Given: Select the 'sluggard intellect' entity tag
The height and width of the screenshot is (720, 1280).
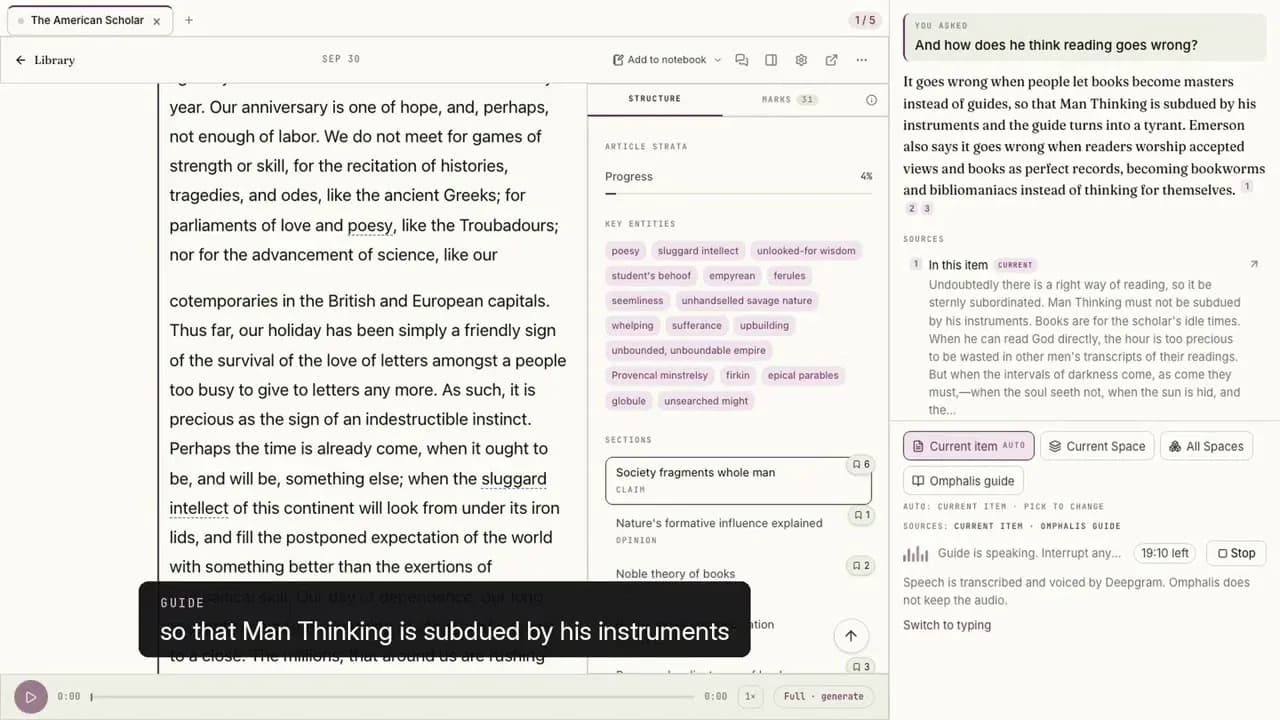Looking at the screenshot, I should [698, 251].
